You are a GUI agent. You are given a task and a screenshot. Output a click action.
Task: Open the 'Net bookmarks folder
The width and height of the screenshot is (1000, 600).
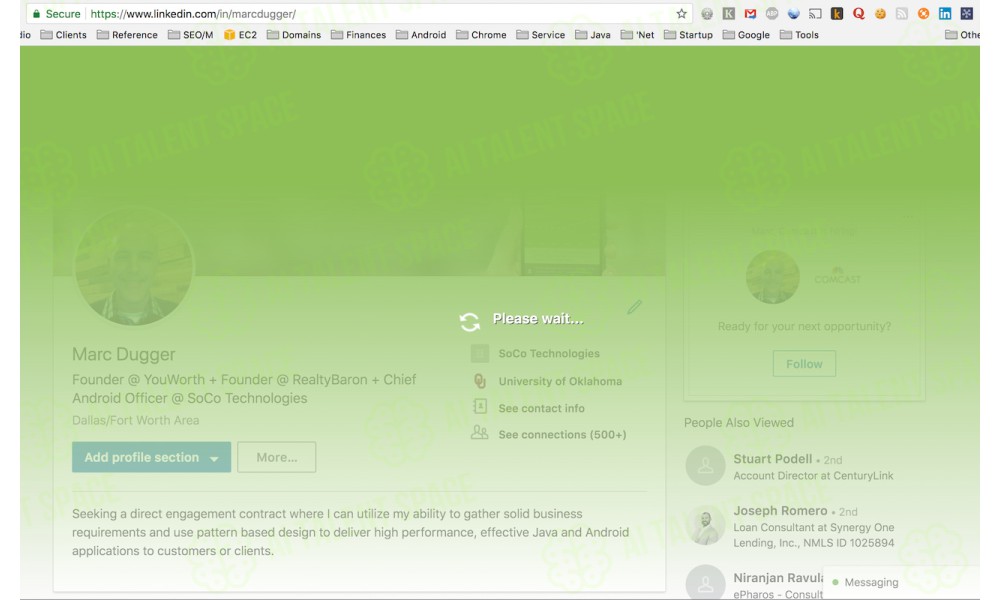click(637, 35)
